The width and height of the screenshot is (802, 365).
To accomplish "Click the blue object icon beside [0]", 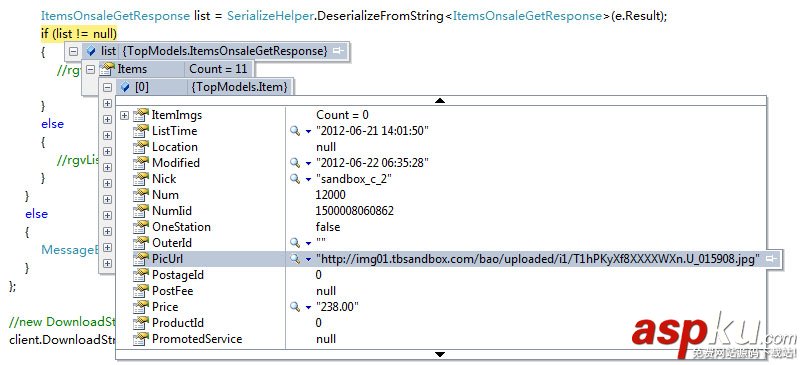I will point(125,87).
